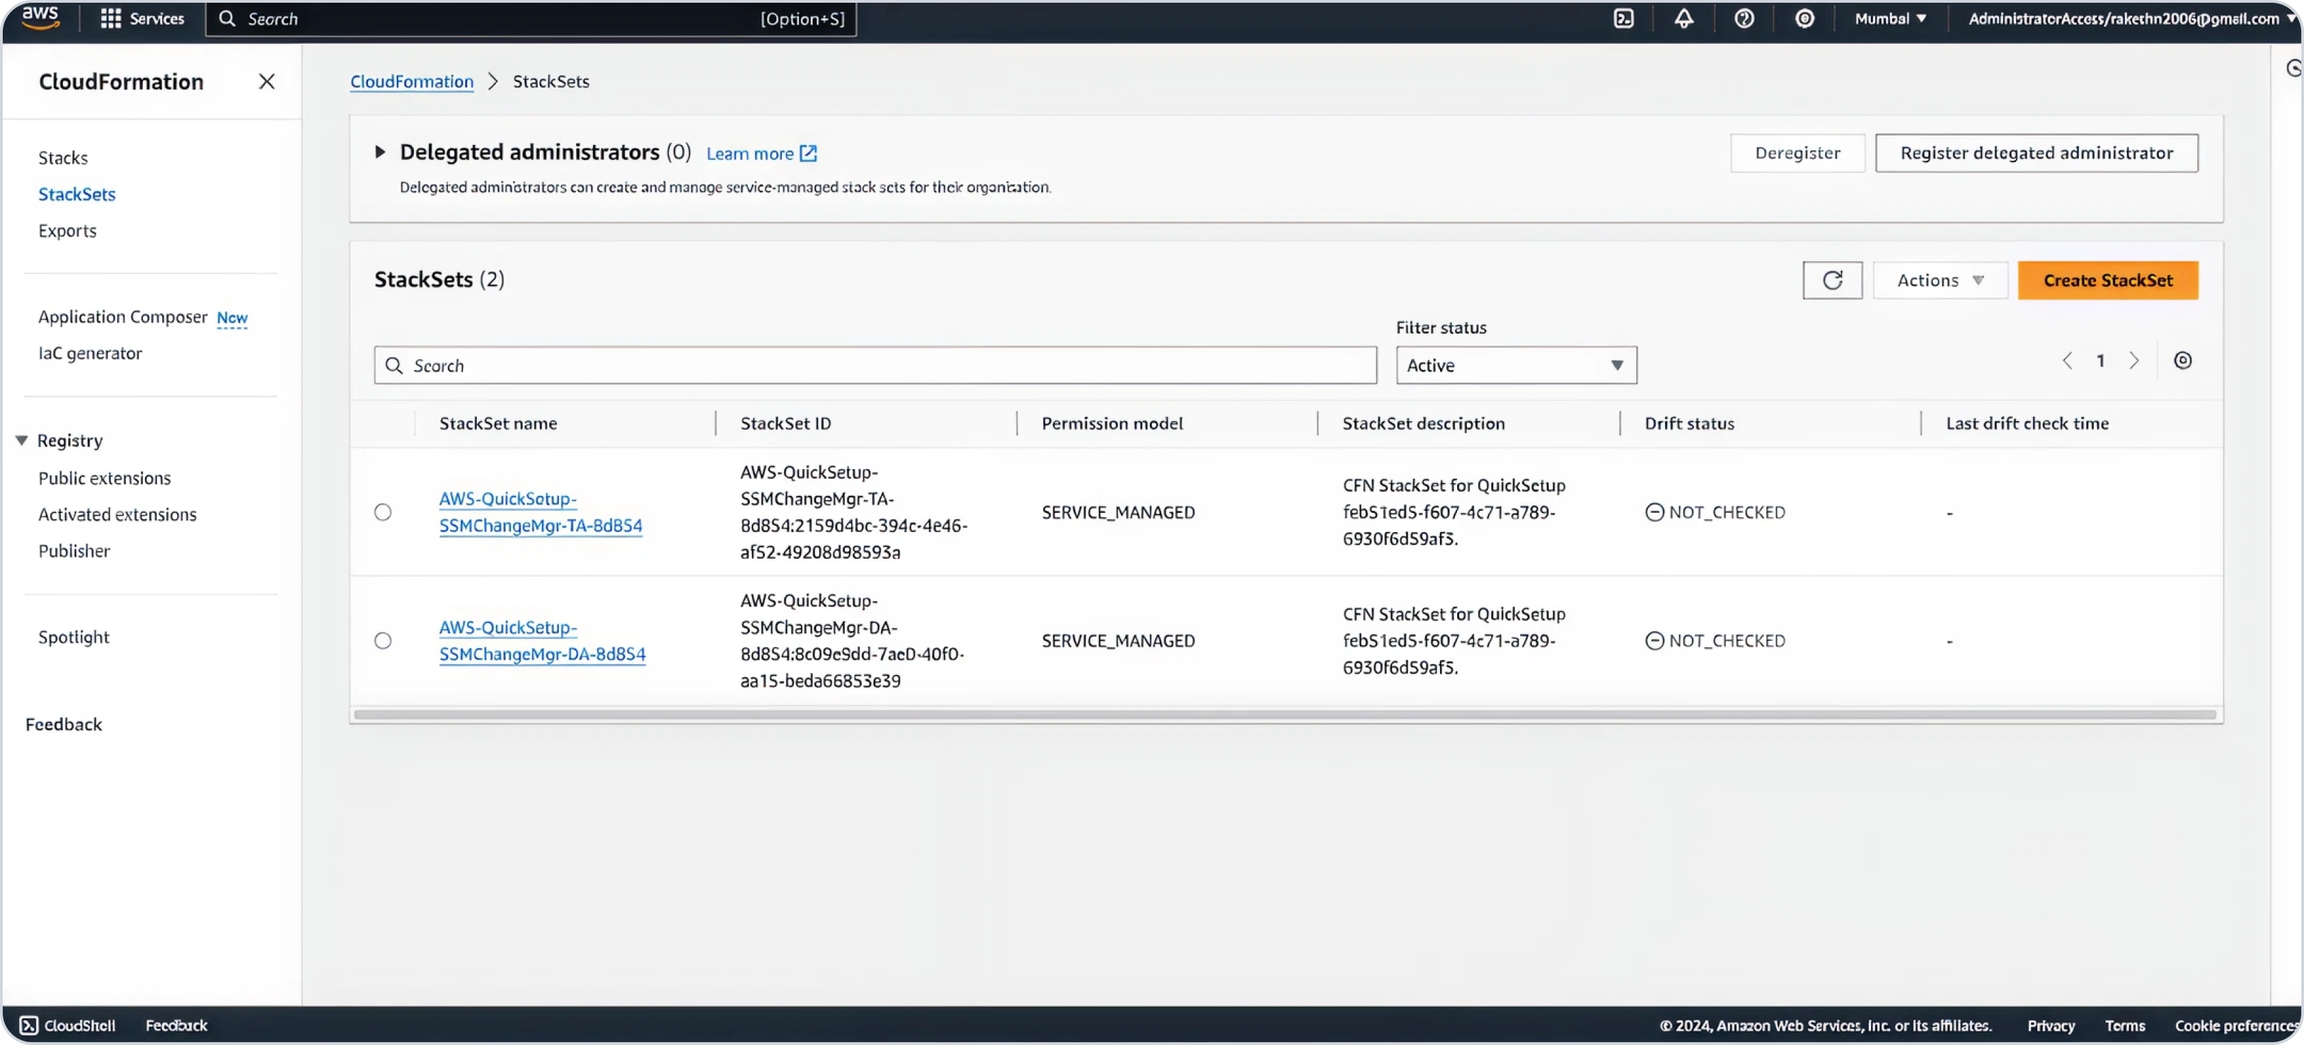Open table preferences gear icon

(2183, 361)
